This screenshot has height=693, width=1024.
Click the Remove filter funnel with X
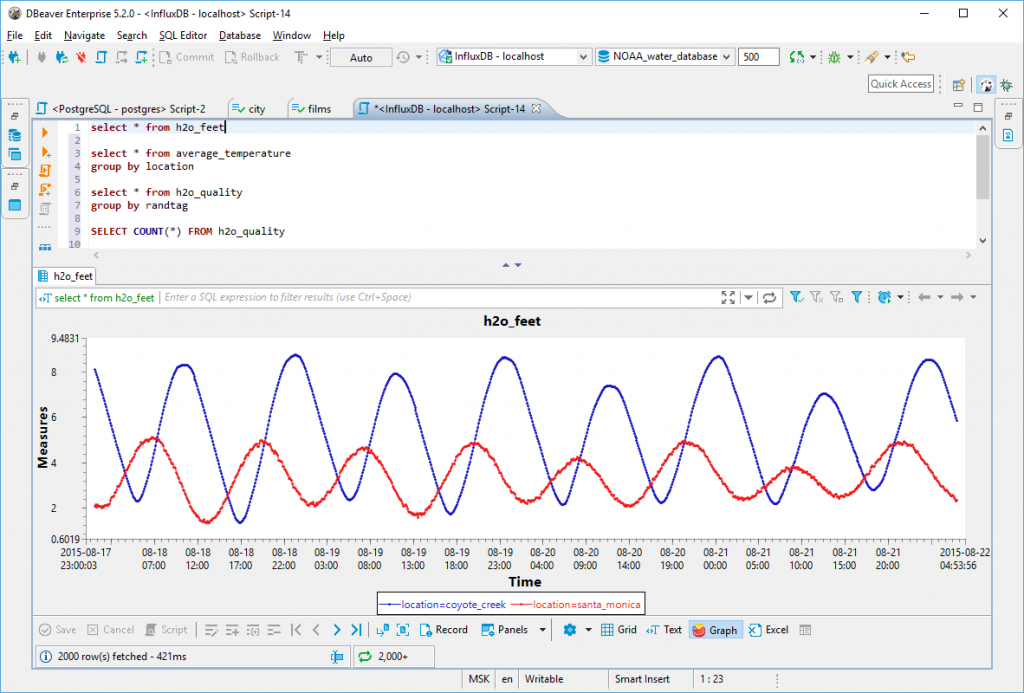(816, 298)
